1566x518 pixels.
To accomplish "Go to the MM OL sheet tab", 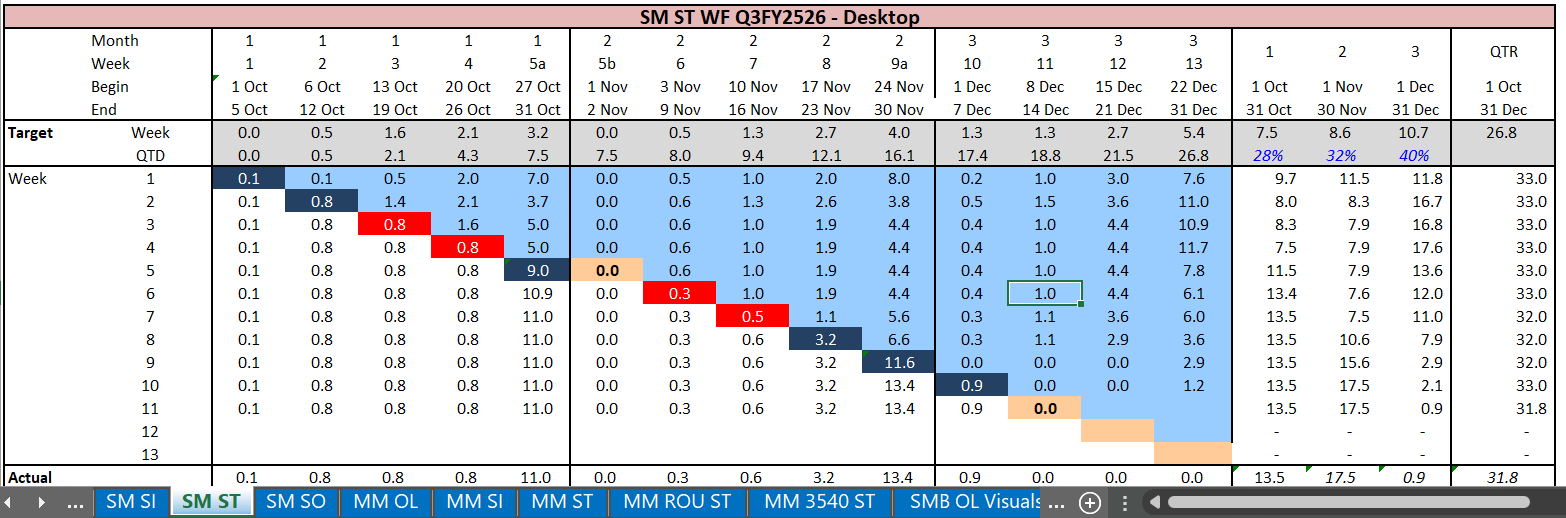I will 385,502.
